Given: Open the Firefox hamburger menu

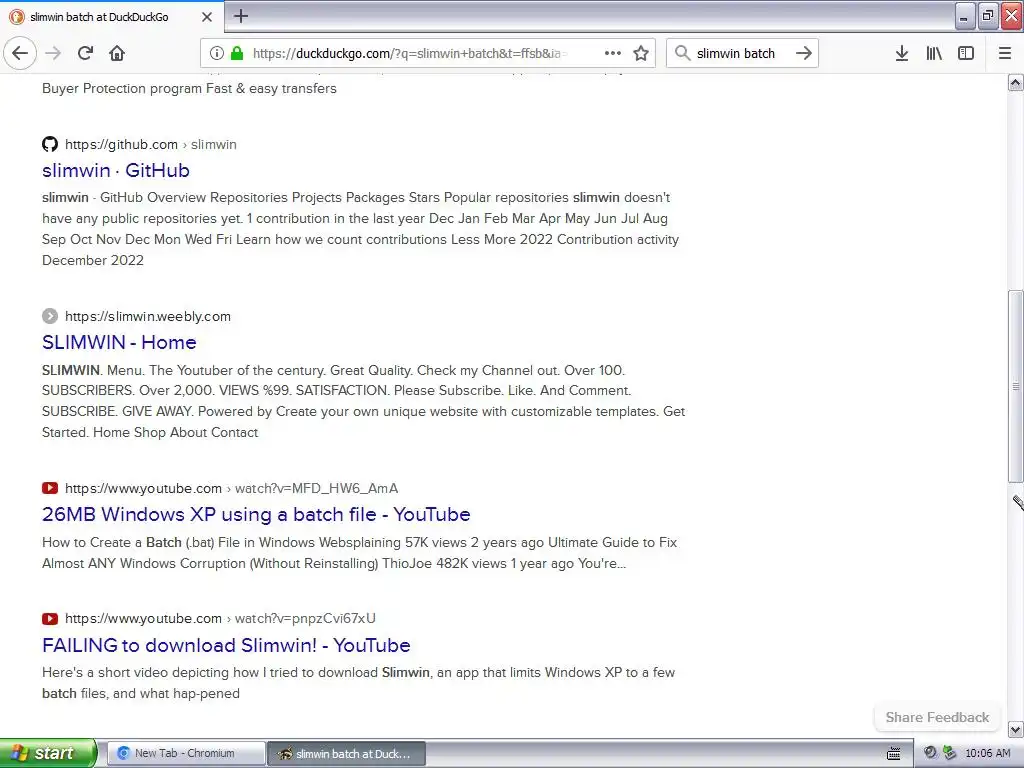Looking at the screenshot, I should pyautogui.click(x=1005, y=53).
